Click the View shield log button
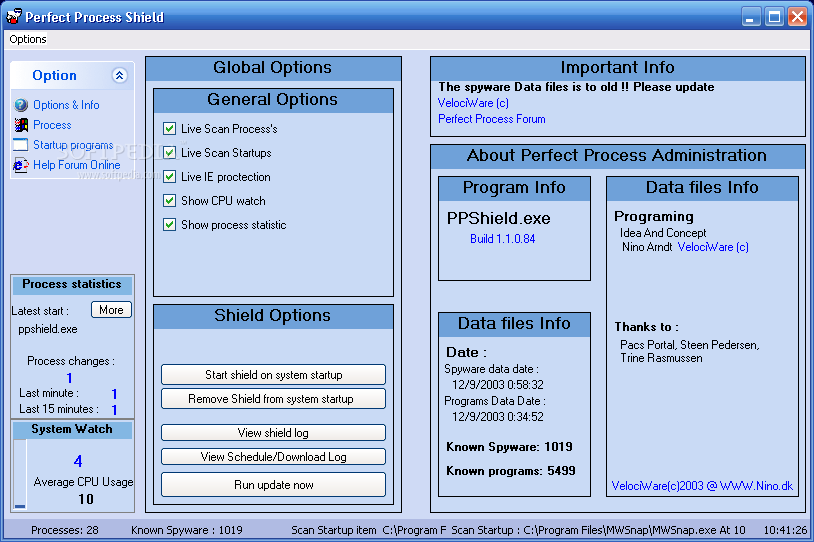 pos(274,432)
